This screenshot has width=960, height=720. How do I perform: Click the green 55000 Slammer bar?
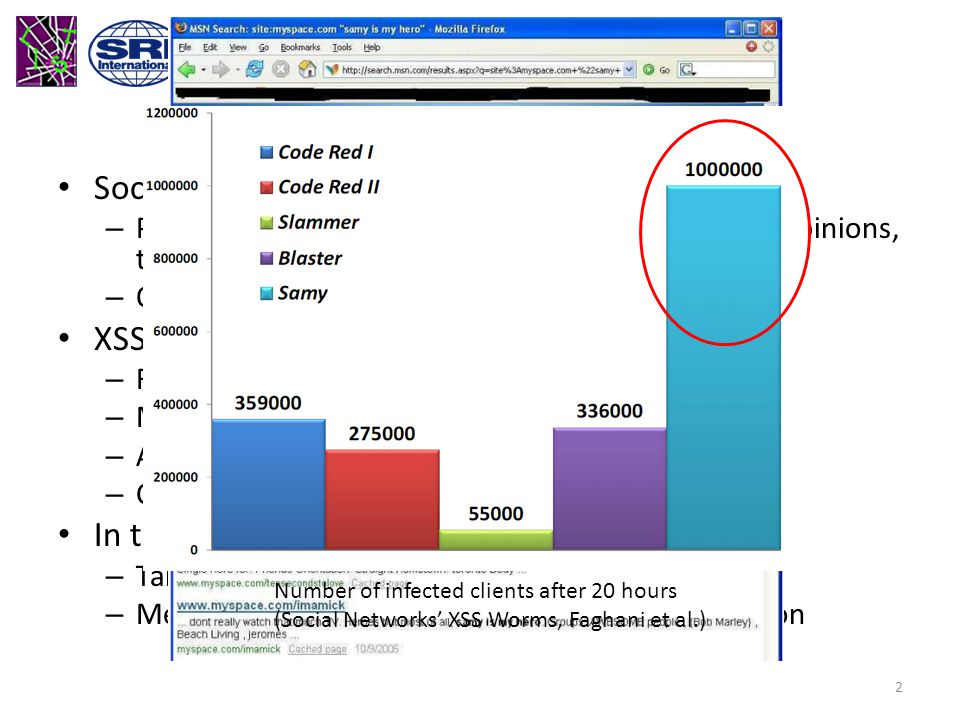pos(496,539)
